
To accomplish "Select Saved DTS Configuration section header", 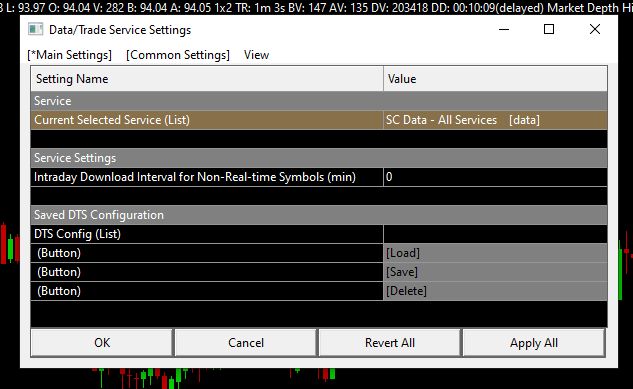I will coord(319,215).
